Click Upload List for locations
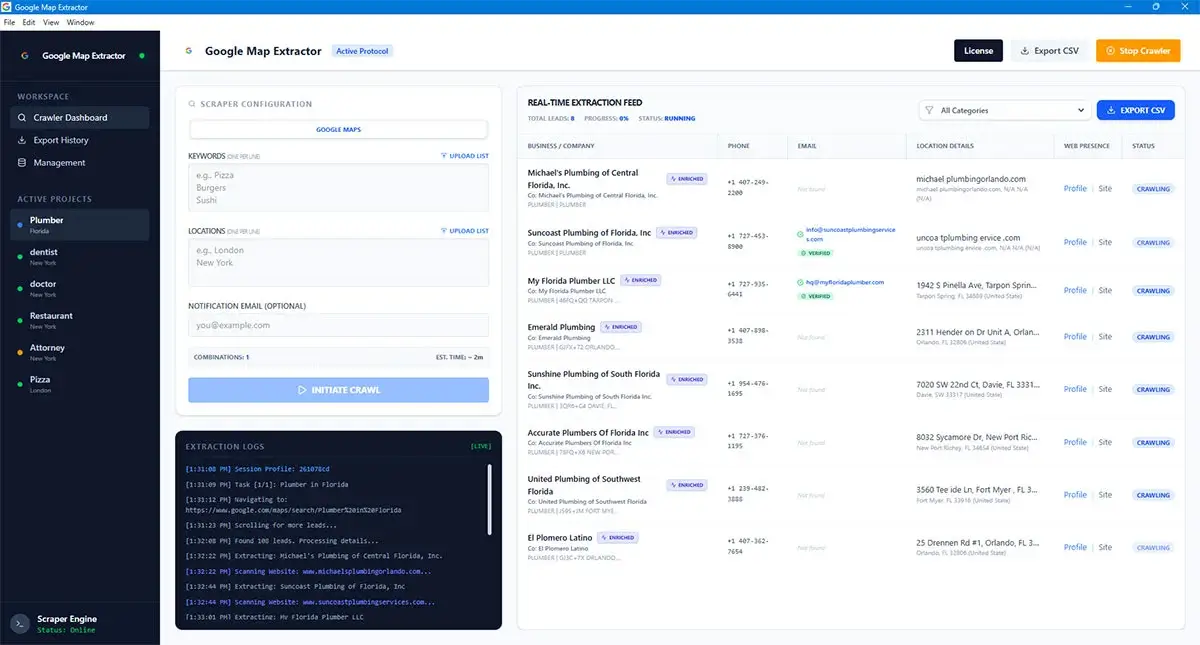Image resolution: width=1200 pixels, height=645 pixels. [465, 231]
